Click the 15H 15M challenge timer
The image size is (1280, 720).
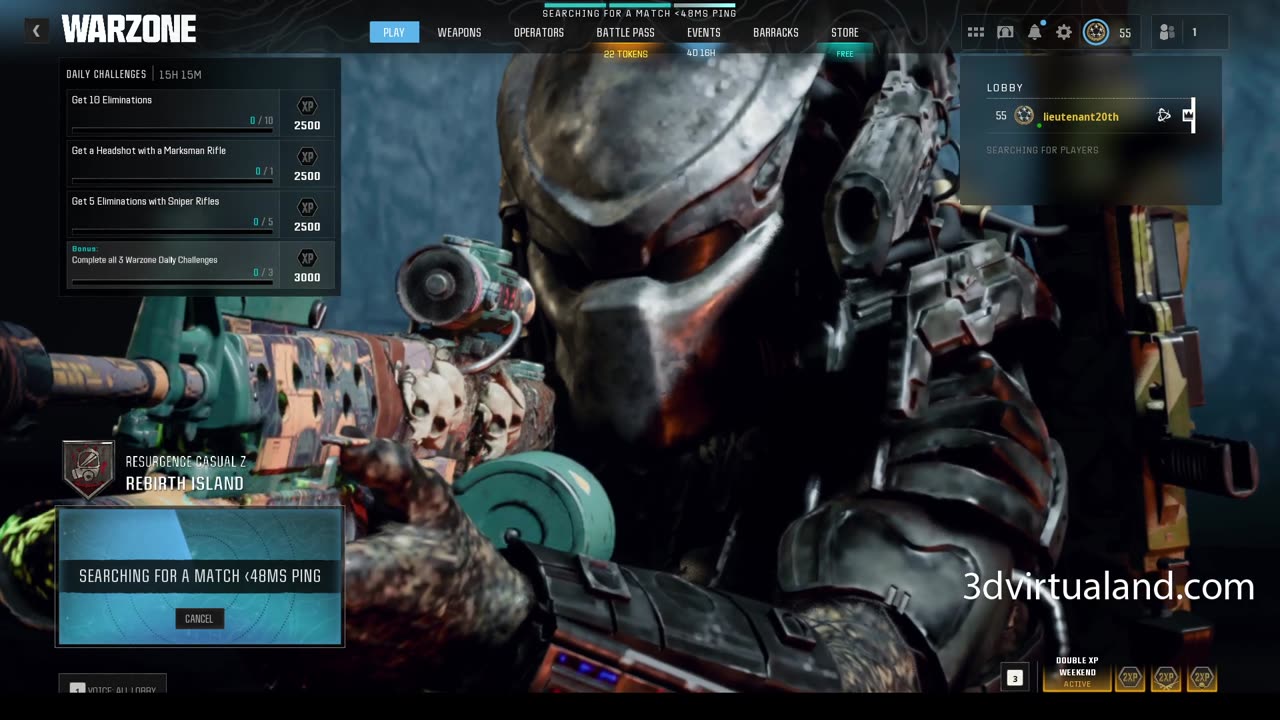point(180,74)
